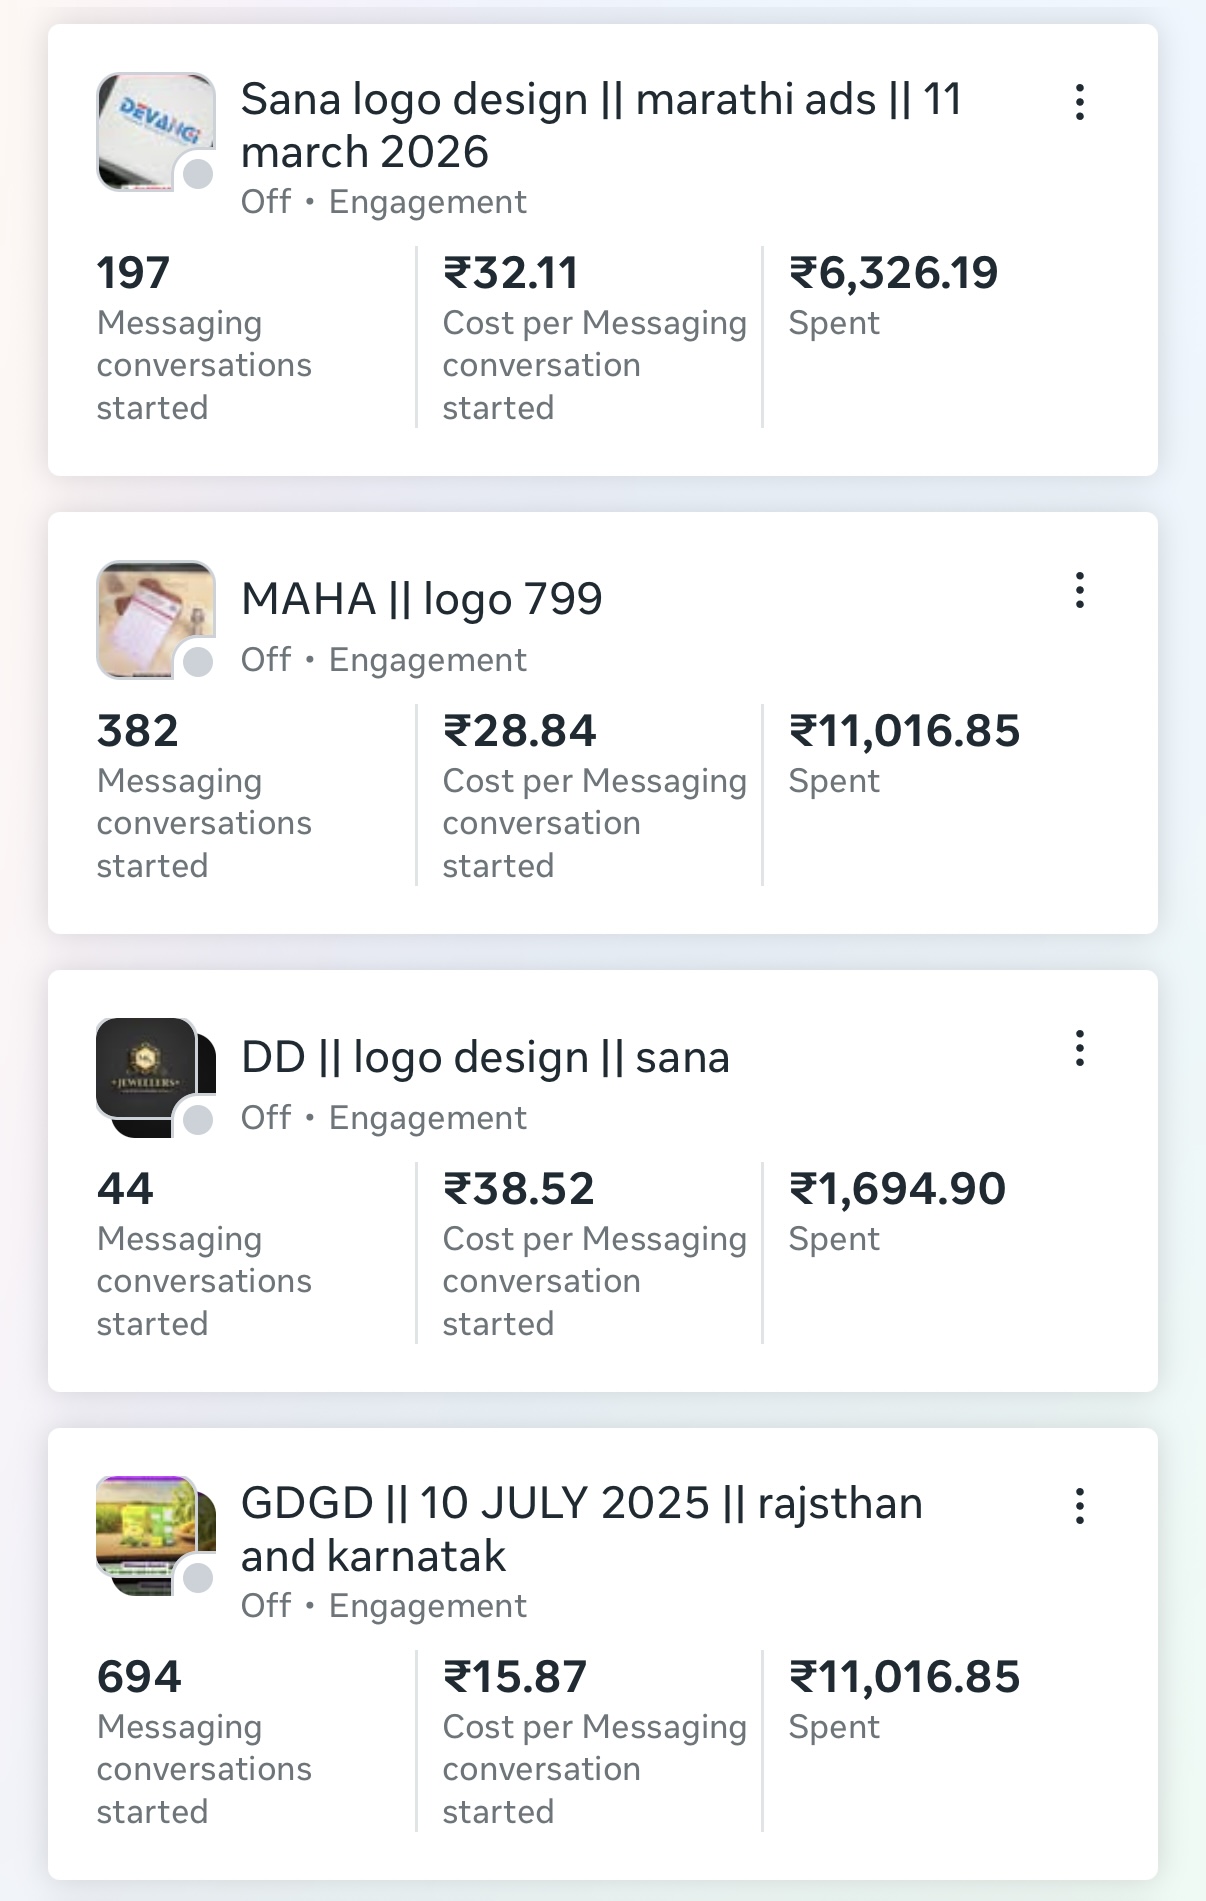This screenshot has height=1901, width=1206.
Task: Toggle status dot on GDGD campaign thumbnail
Action: pos(198,1578)
